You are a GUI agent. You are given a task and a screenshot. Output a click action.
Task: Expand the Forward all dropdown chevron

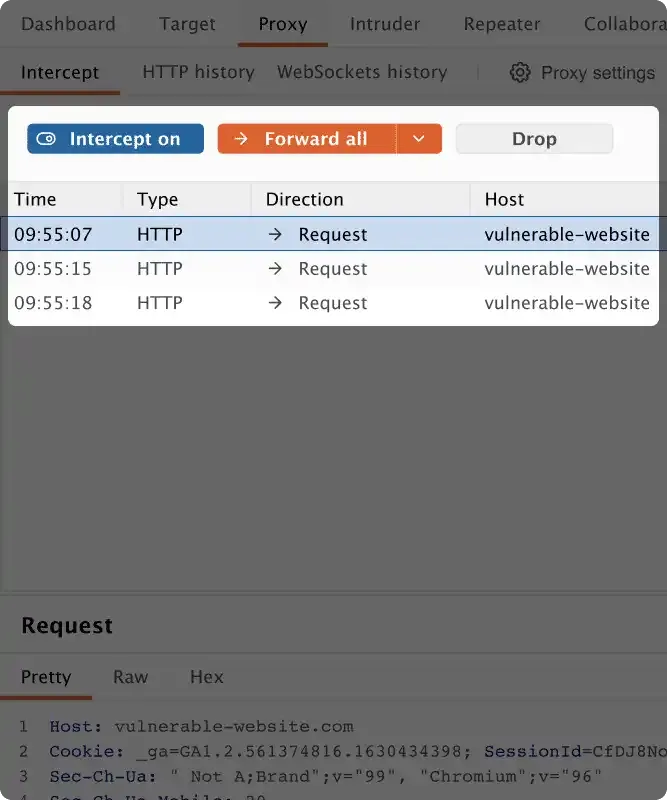point(419,138)
